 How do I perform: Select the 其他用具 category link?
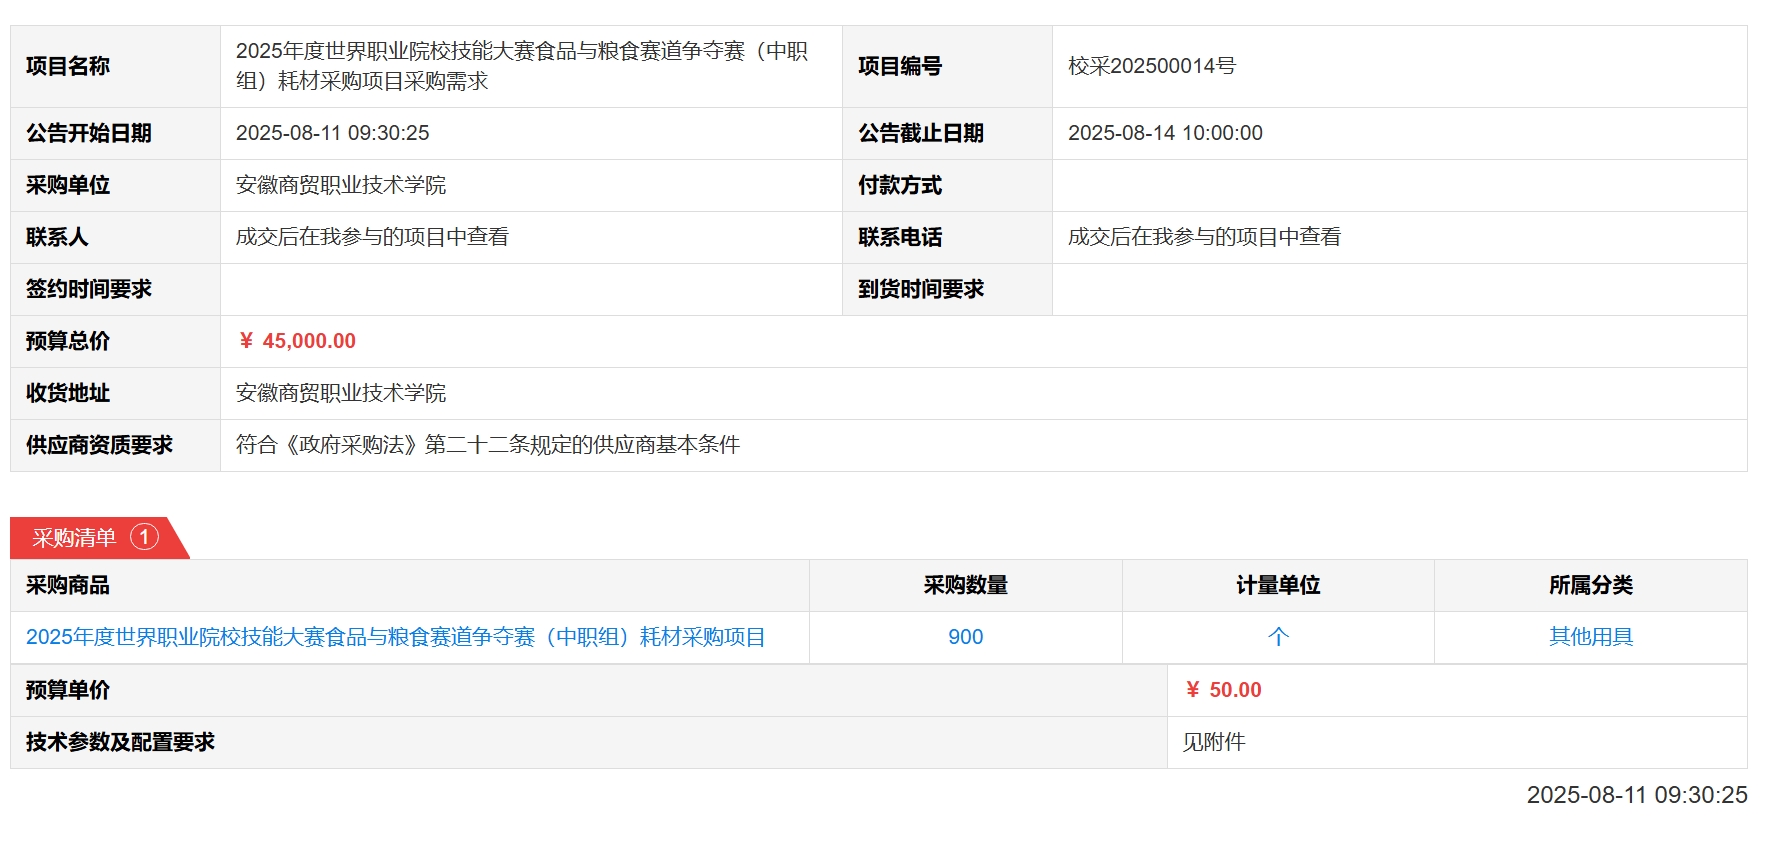click(1590, 637)
